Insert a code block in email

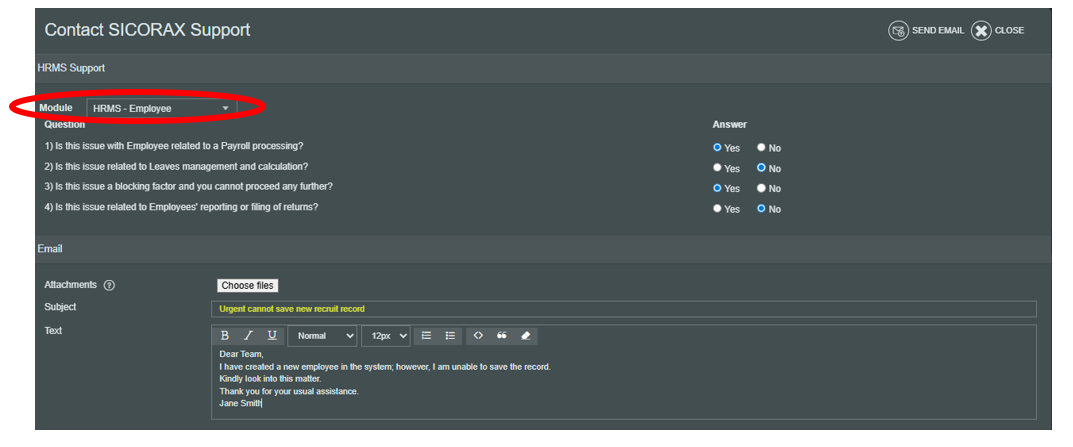point(478,336)
